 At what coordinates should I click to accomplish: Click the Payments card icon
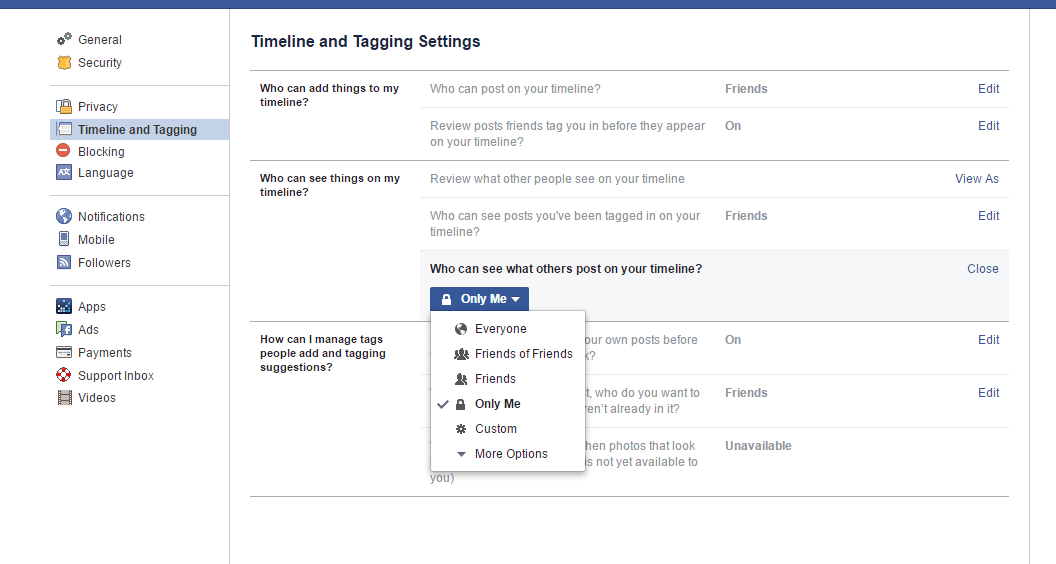pos(64,352)
